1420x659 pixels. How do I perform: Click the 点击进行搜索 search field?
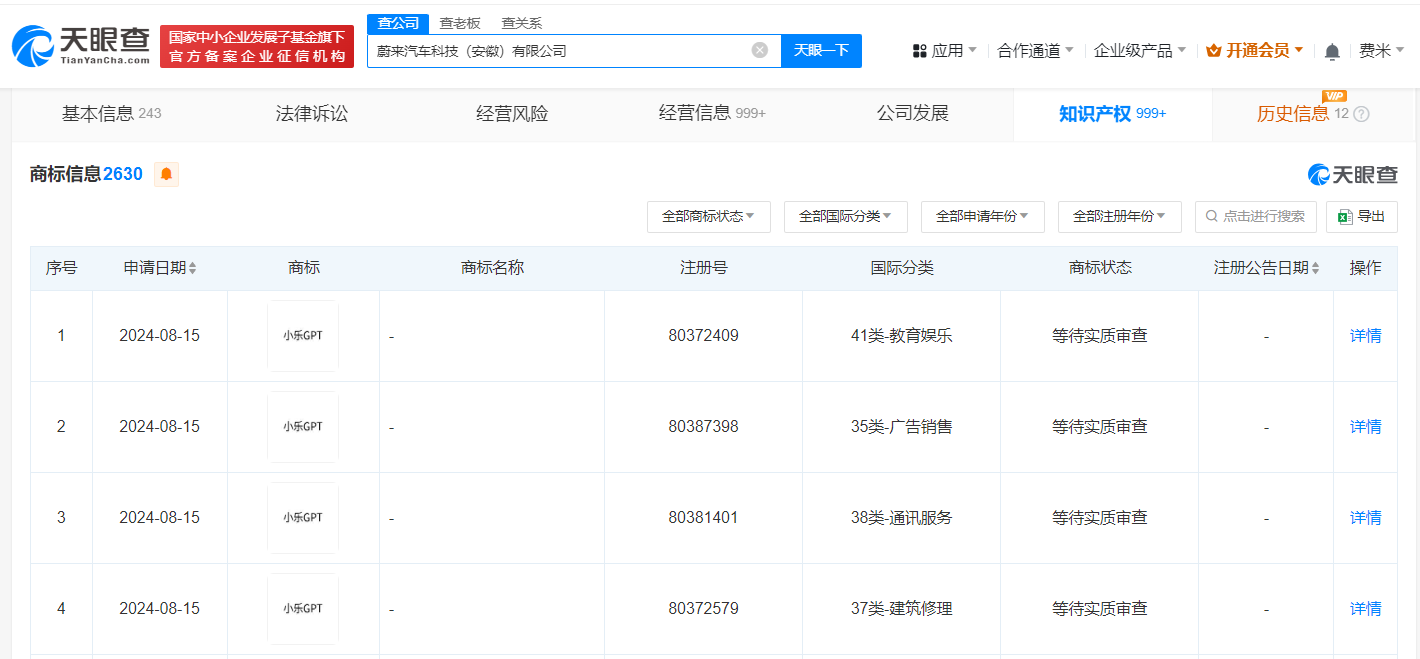coord(1256,216)
